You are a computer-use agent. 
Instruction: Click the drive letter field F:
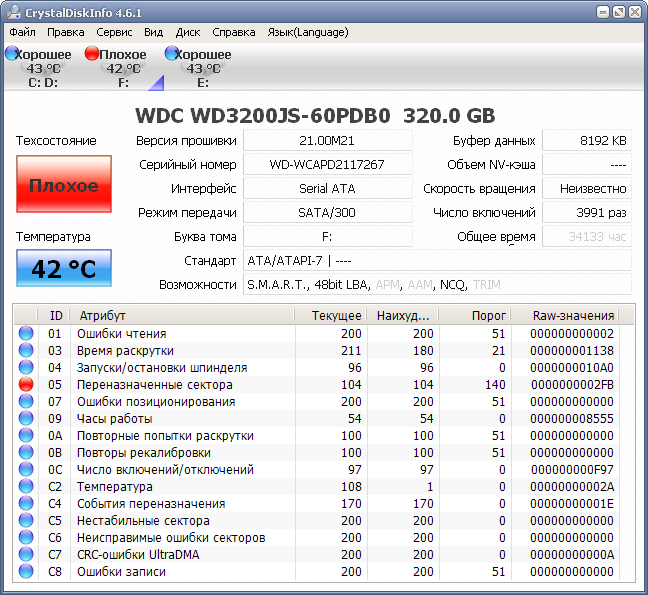pos(327,236)
